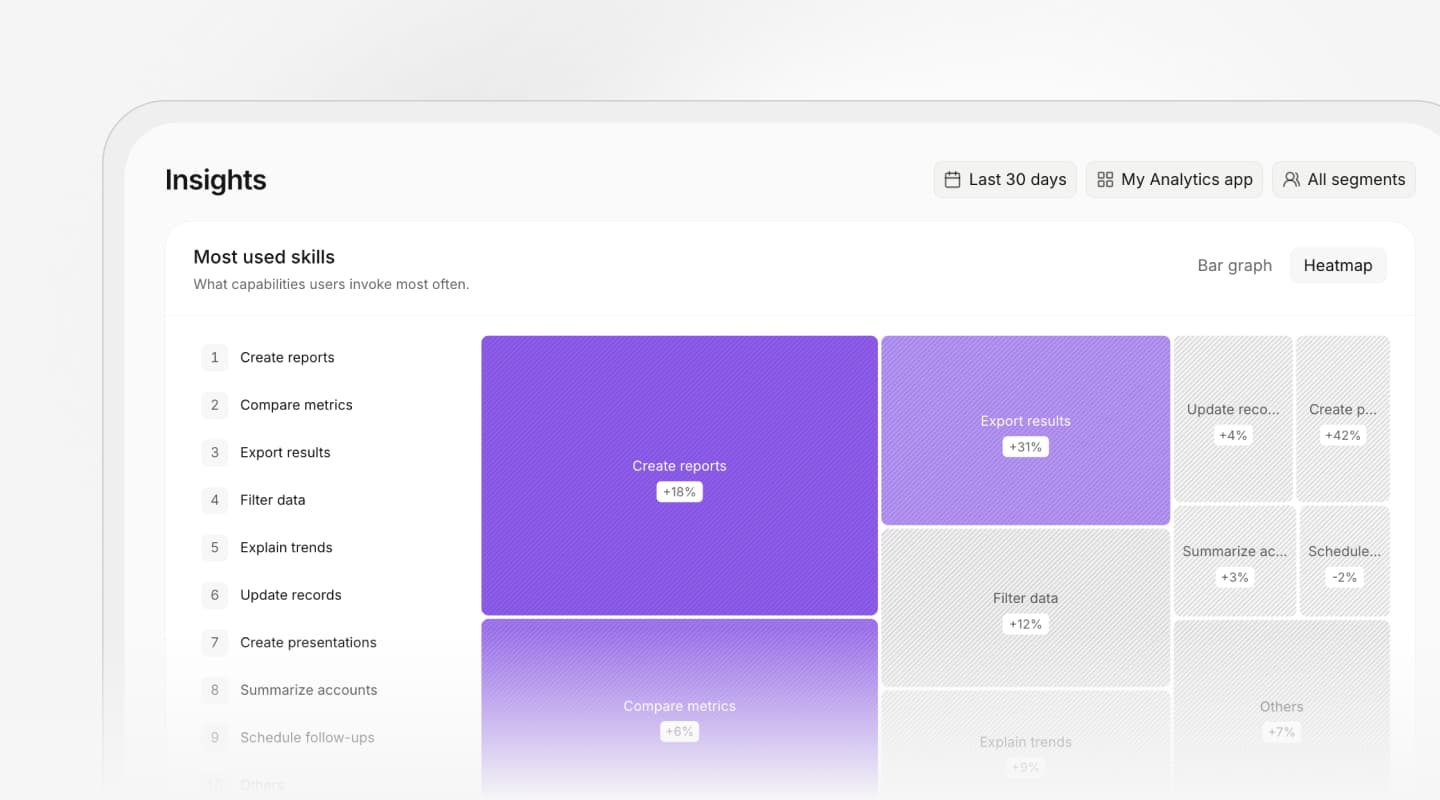1440x800 pixels.
Task: Click rank number 2 badge
Action: click(214, 405)
